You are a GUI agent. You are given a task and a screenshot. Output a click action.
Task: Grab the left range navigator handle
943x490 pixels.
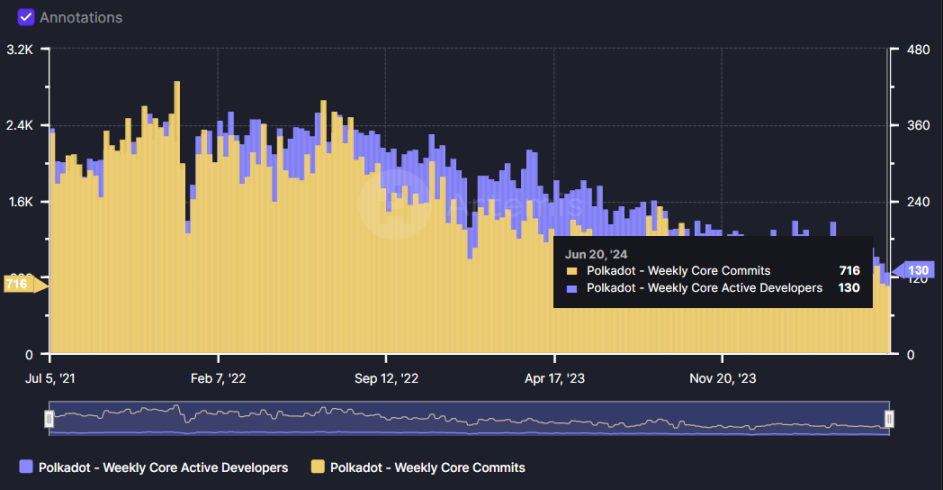pos(49,418)
